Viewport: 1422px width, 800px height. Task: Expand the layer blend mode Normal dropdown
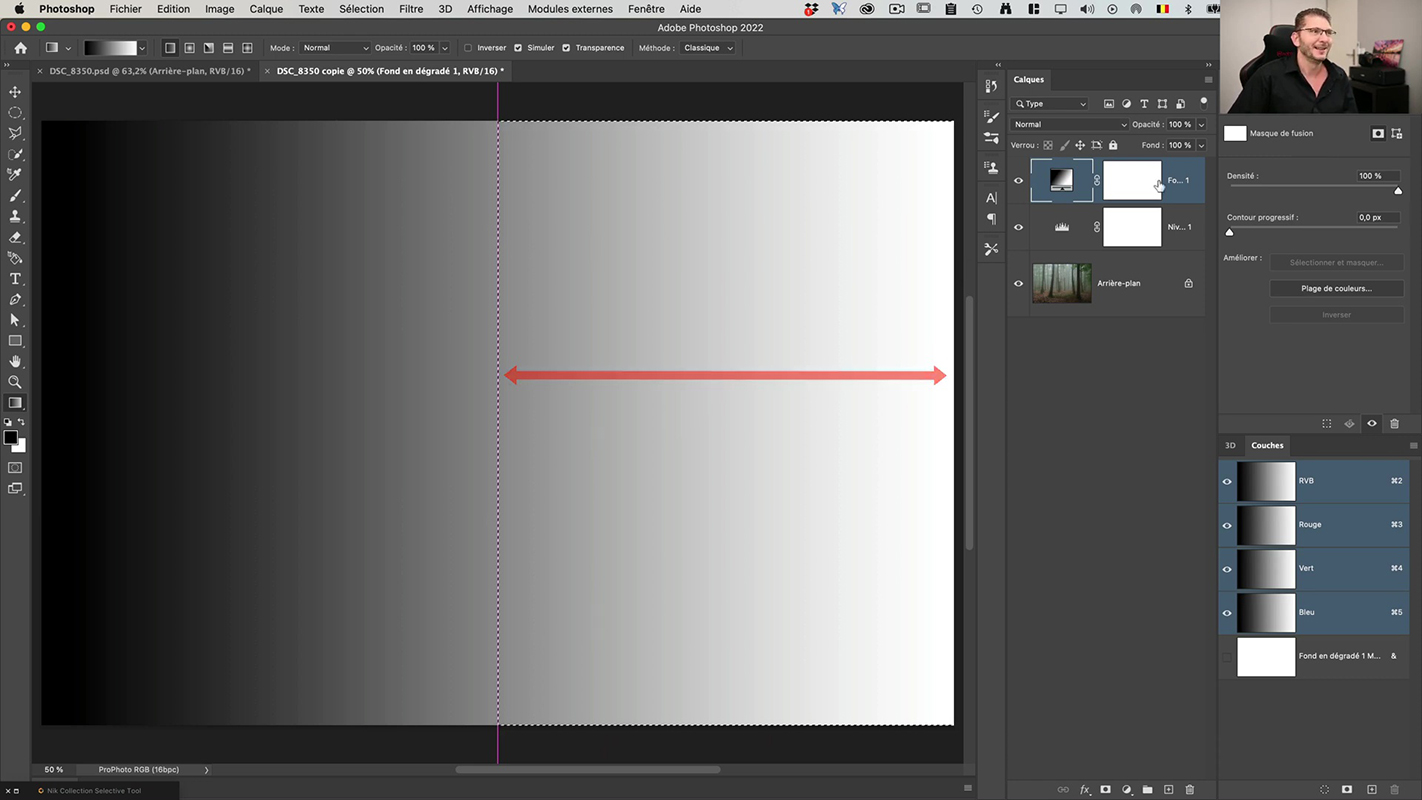click(x=1068, y=125)
